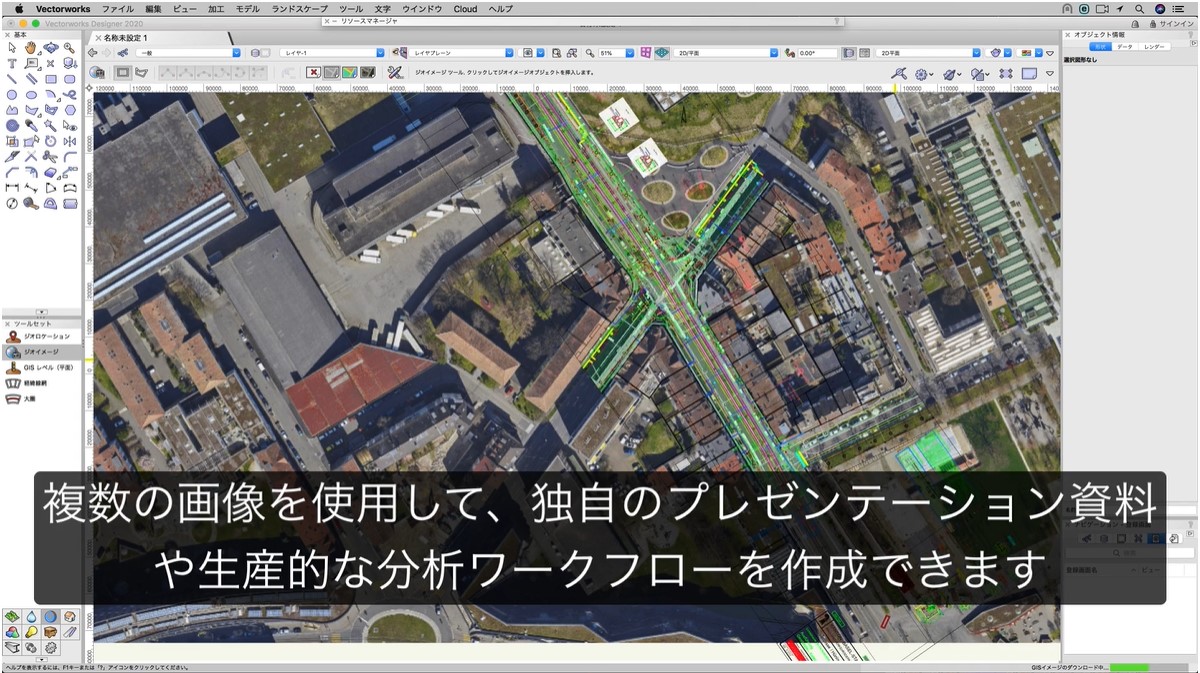Switch to the 形状 tab

tap(1099, 46)
